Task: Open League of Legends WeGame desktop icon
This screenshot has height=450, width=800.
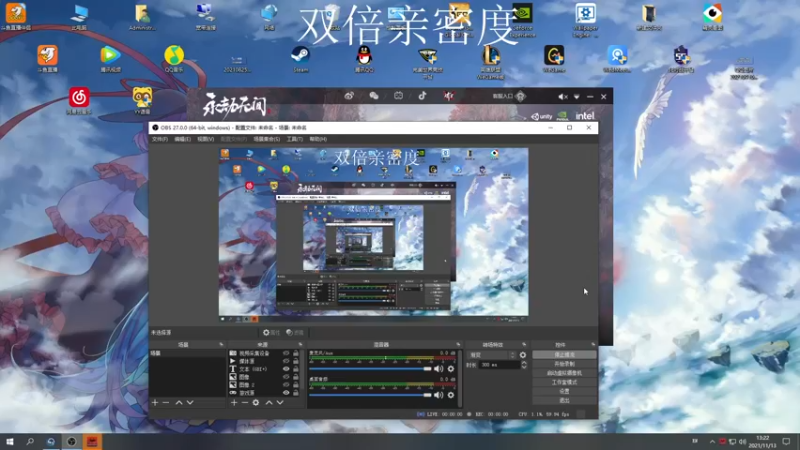Action: tap(490, 61)
